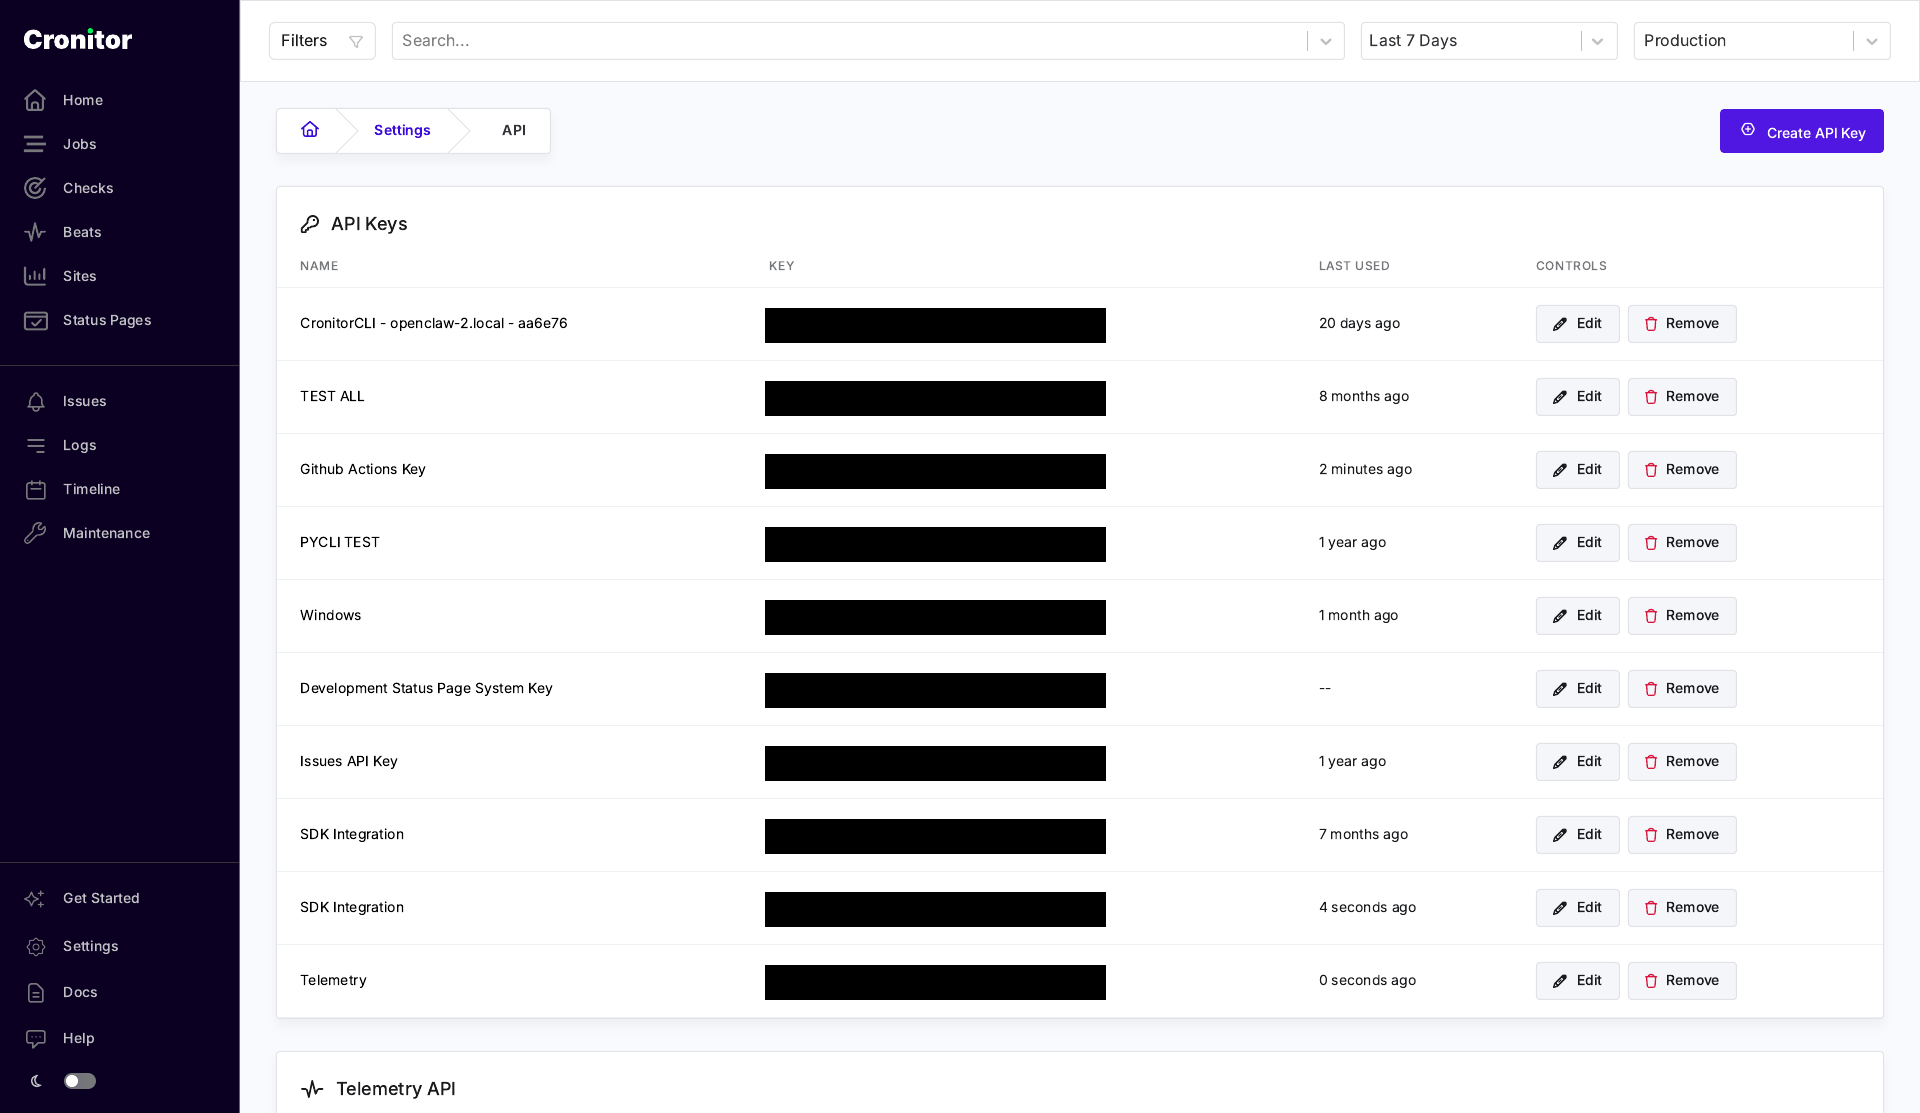
Task: Click the Issues bell icon
Action: pyautogui.click(x=36, y=401)
